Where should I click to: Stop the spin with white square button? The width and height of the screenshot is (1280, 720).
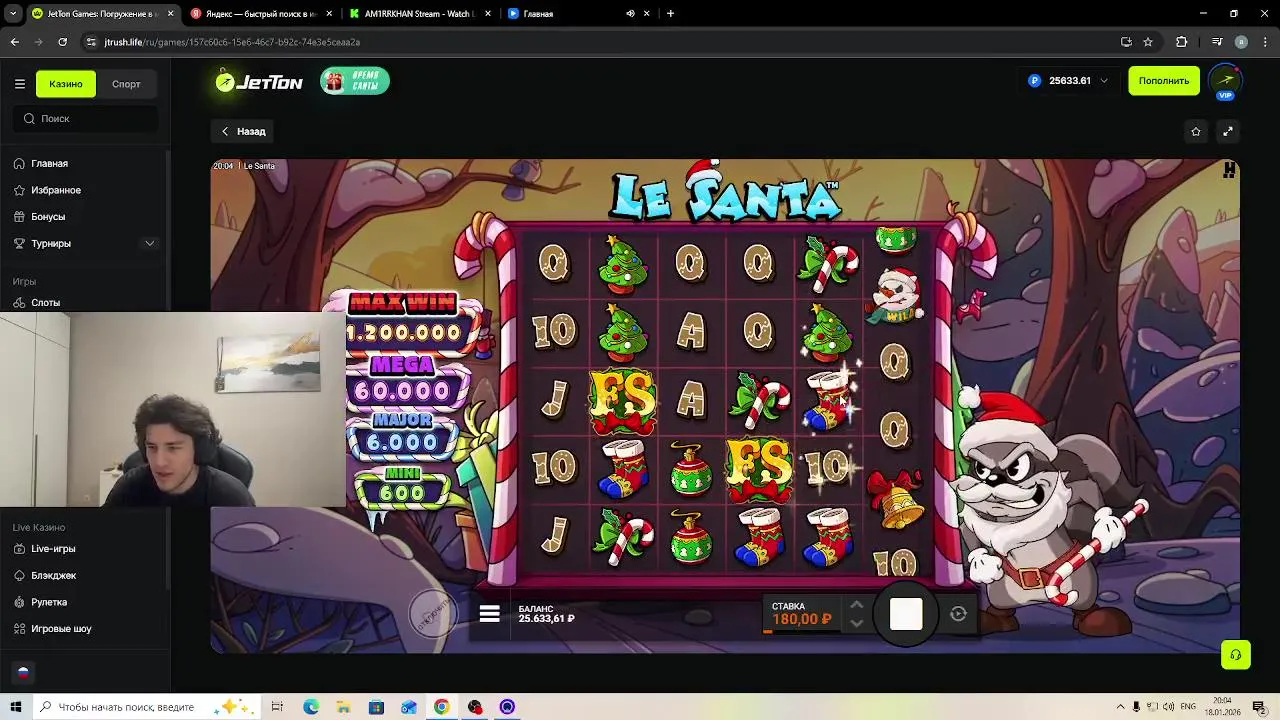point(906,614)
